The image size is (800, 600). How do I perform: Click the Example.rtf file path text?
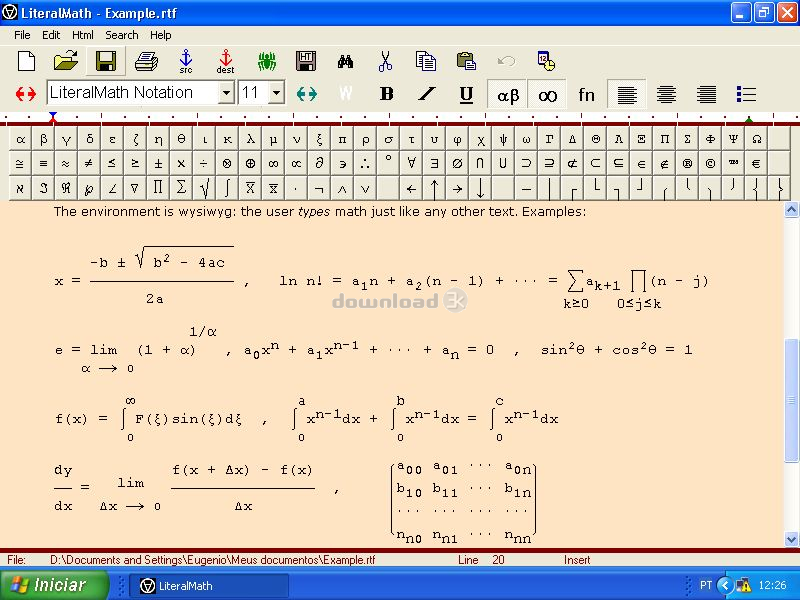(212, 560)
